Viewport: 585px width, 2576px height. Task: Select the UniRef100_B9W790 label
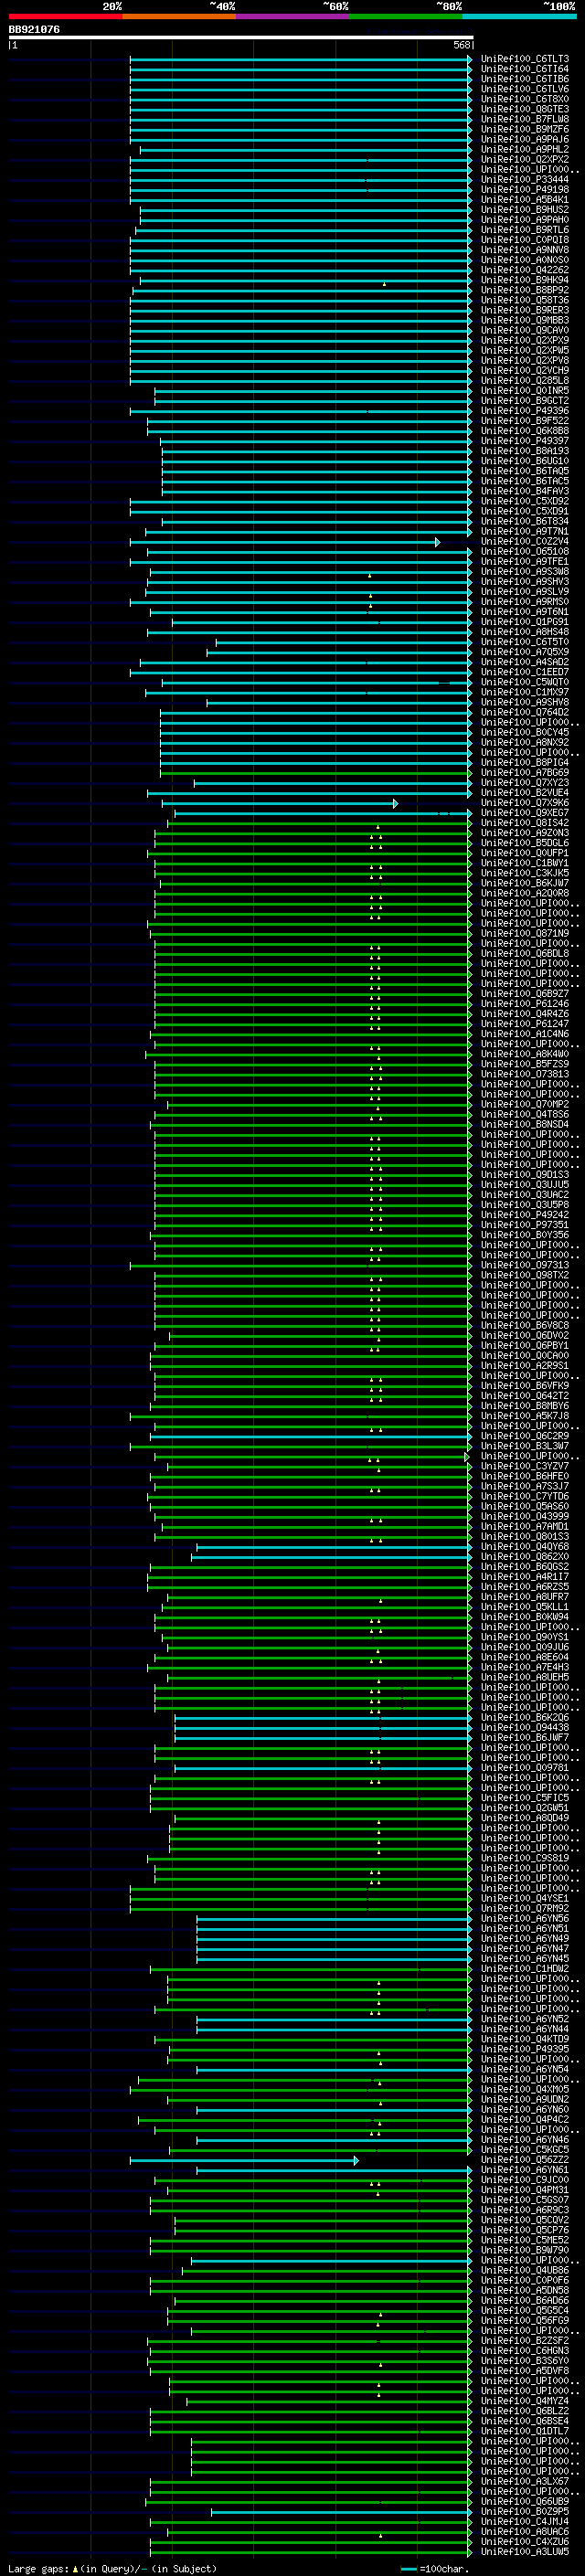(x=525, y=2250)
